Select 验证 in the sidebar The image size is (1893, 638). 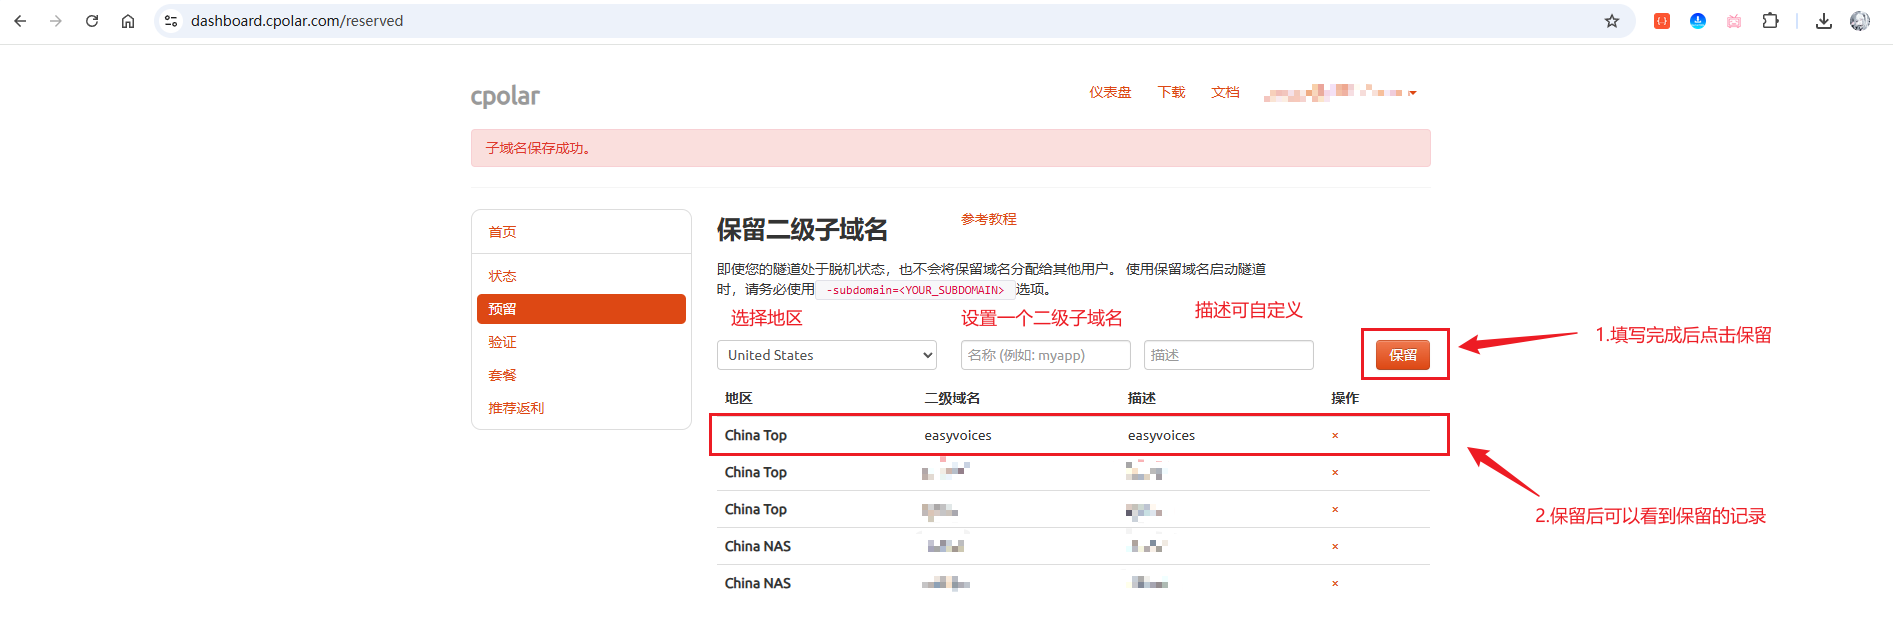click(x=502, y=342)
